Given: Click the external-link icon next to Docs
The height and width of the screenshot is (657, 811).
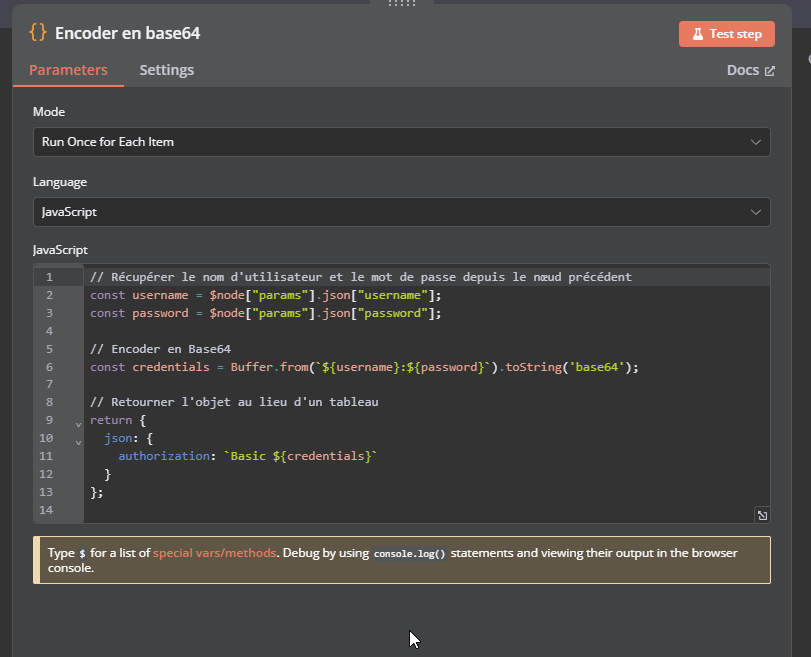Looking at the screenshot, I should coord(768,69).
